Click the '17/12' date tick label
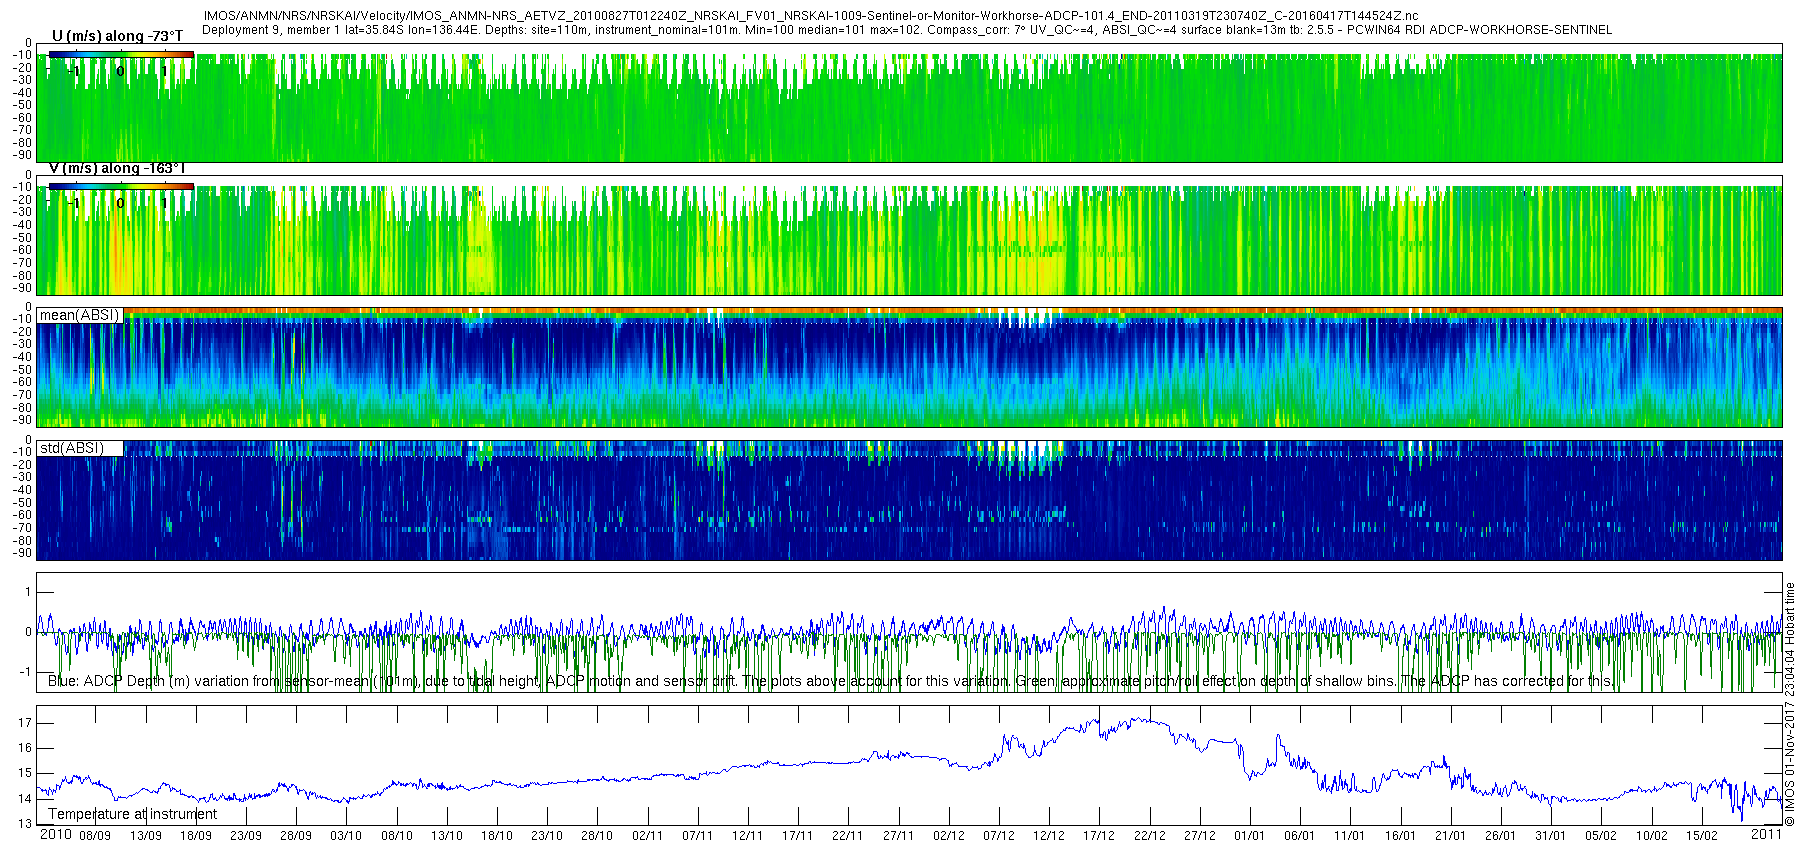 (1099, 836)
